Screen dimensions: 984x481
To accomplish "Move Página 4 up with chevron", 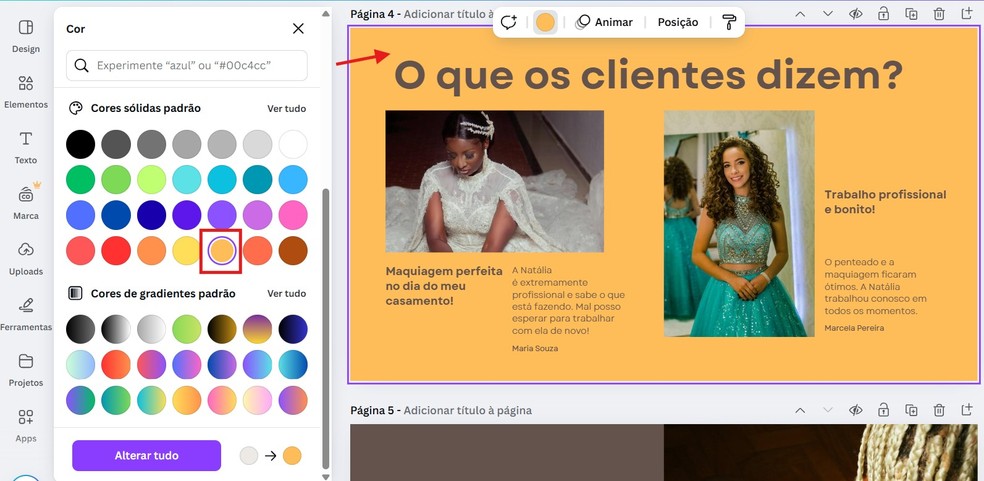I will pos(799,14).
